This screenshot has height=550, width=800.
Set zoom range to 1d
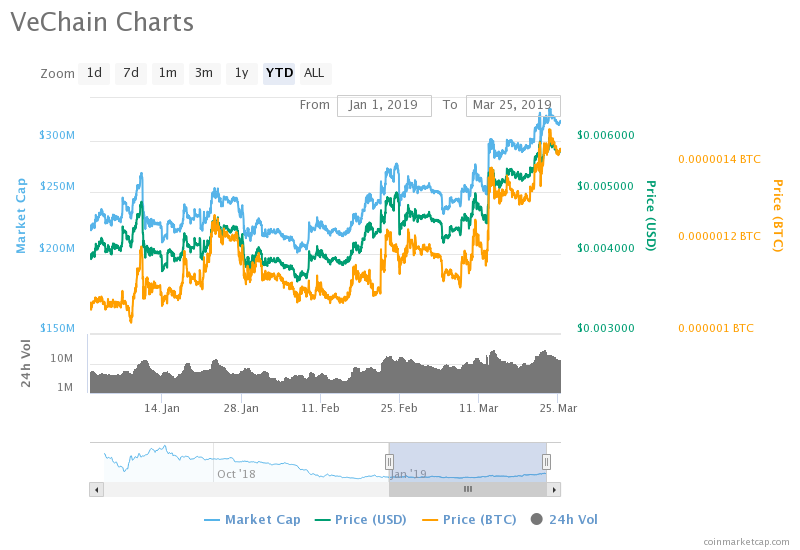pyautogui.click(x=94, y=73)
